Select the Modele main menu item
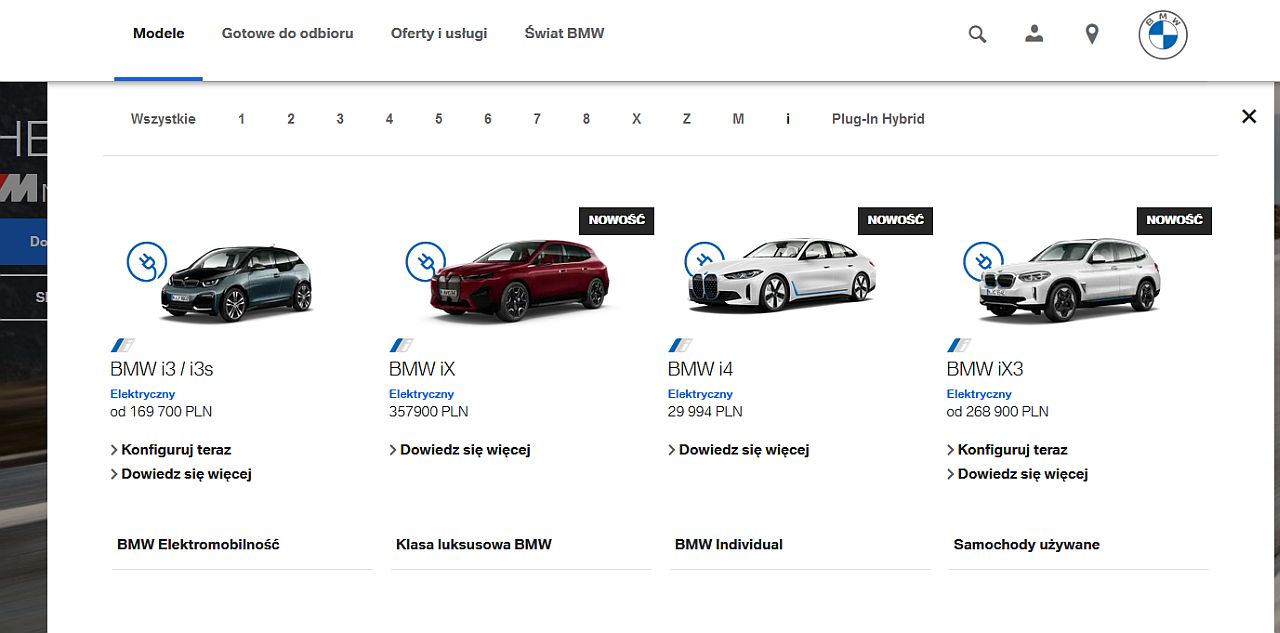The image size is (1280, 633). 159,33
